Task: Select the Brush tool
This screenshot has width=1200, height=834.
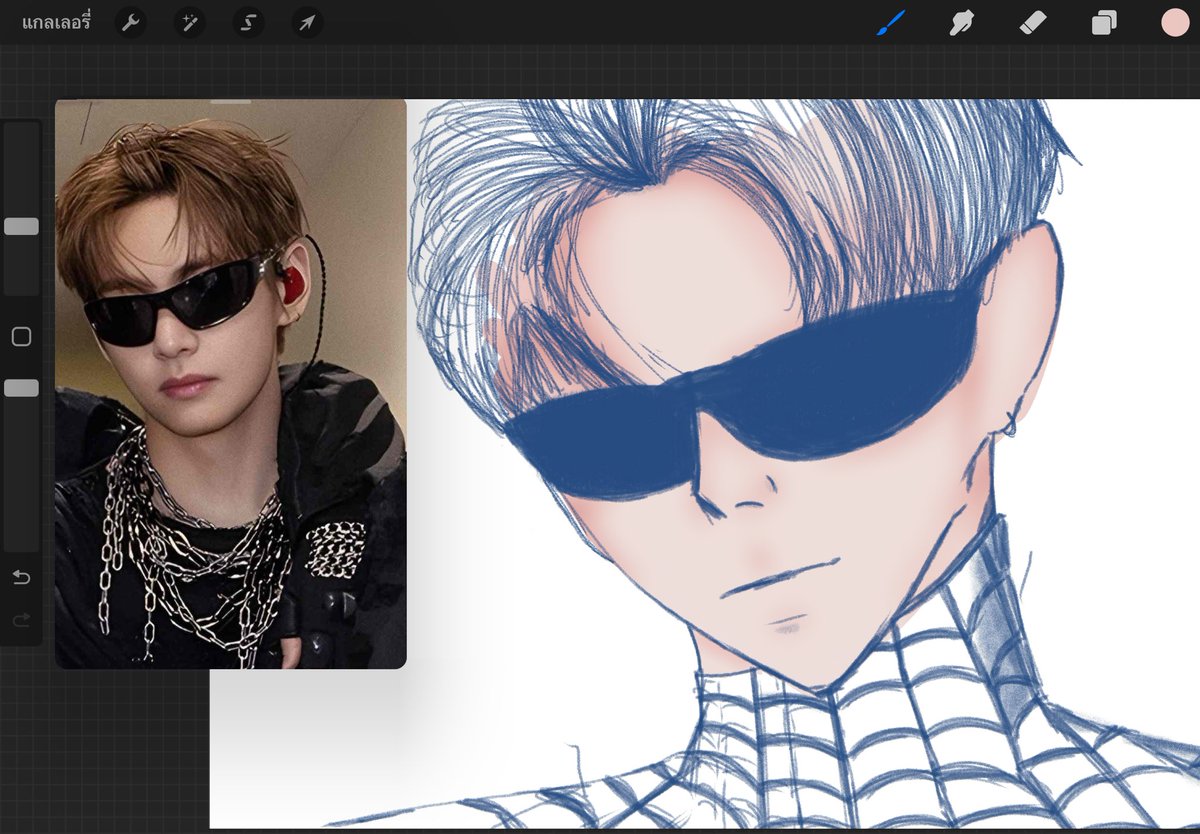Action: click(890, 23)
